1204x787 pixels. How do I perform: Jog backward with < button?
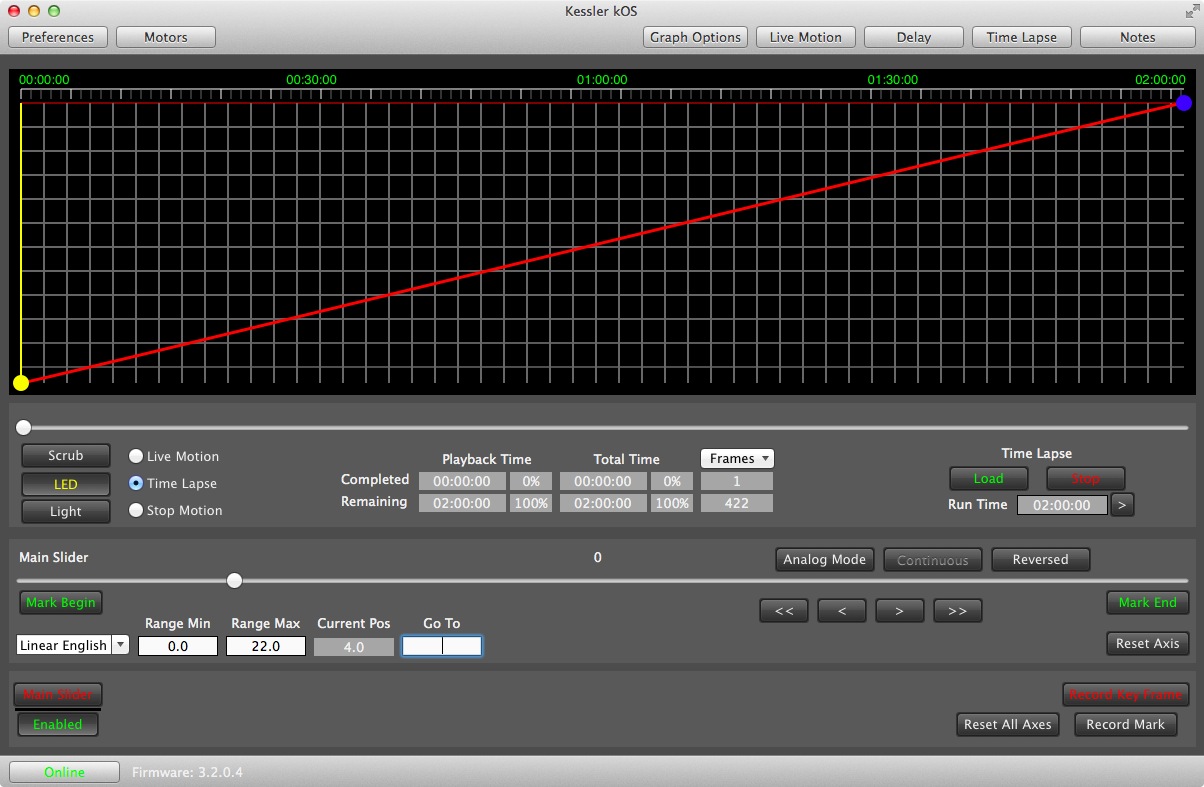click(842, 611)
